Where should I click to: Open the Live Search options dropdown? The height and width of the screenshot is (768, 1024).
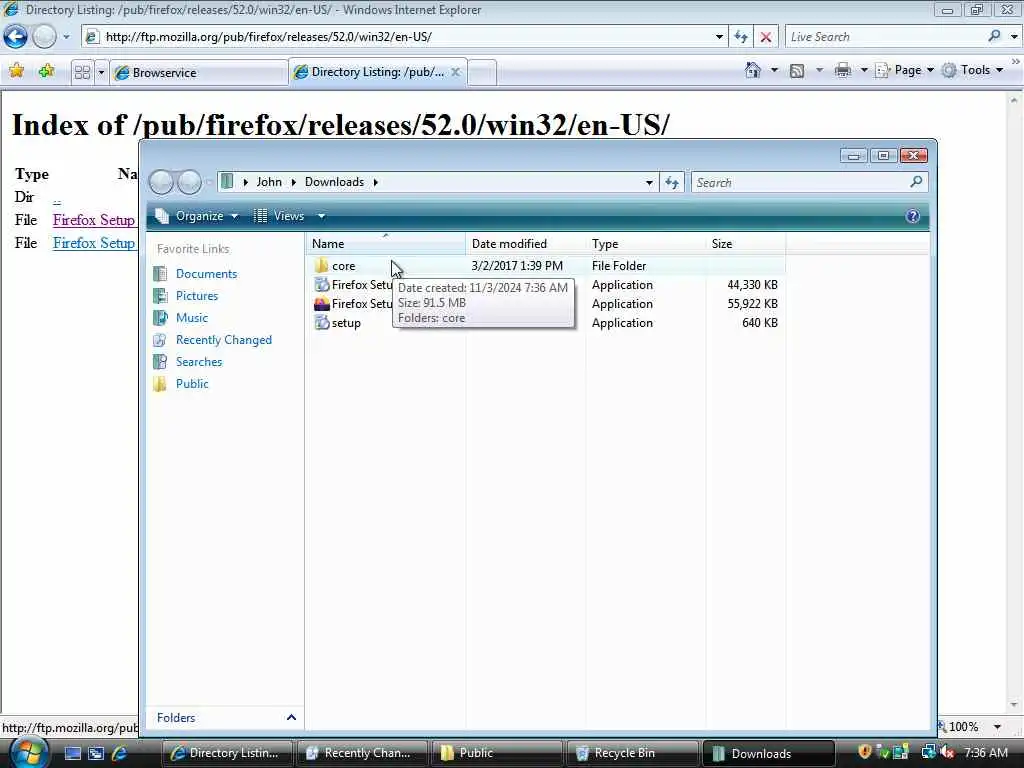pos(1014,37)
